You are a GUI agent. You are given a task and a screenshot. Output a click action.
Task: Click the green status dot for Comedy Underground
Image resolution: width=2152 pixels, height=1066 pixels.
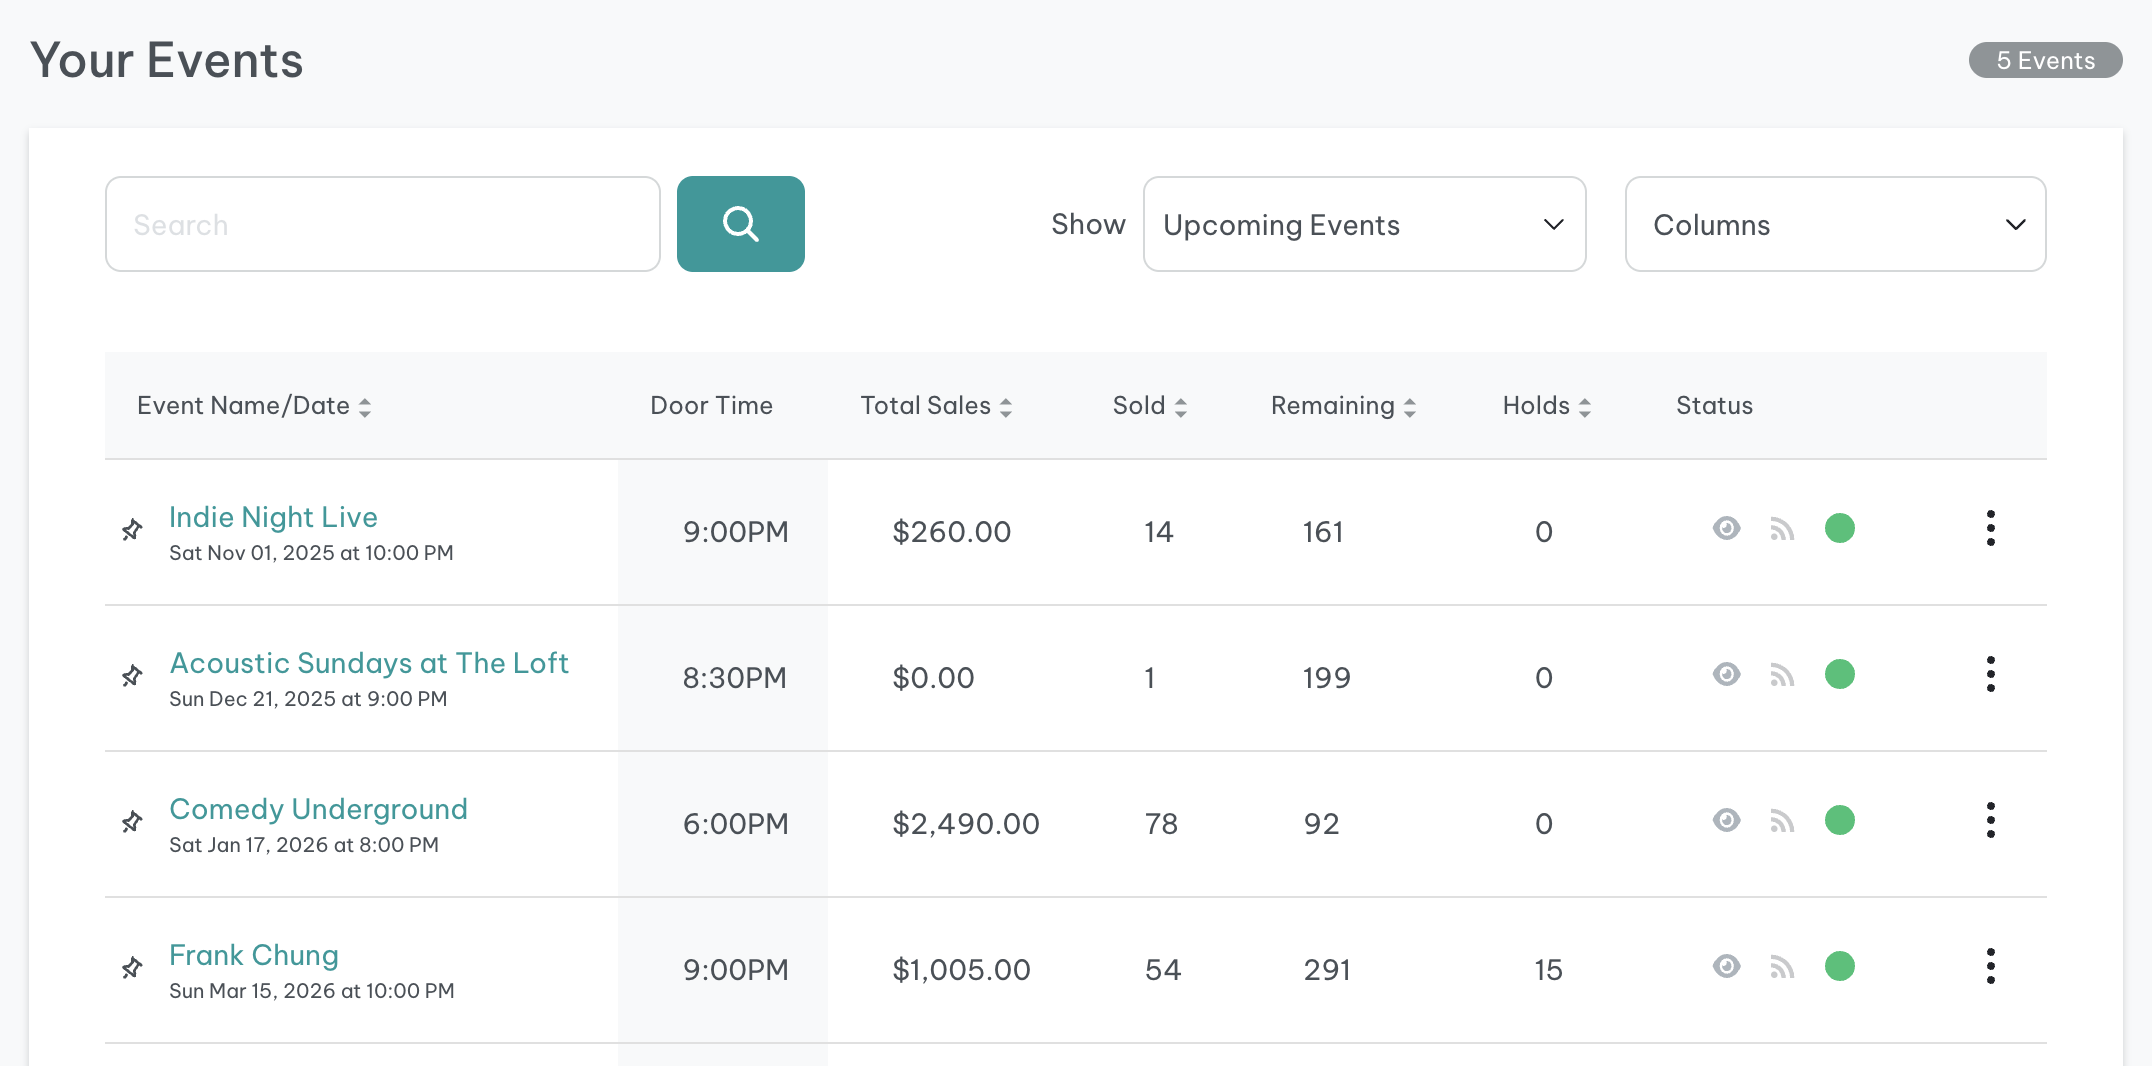point(1839,820)
